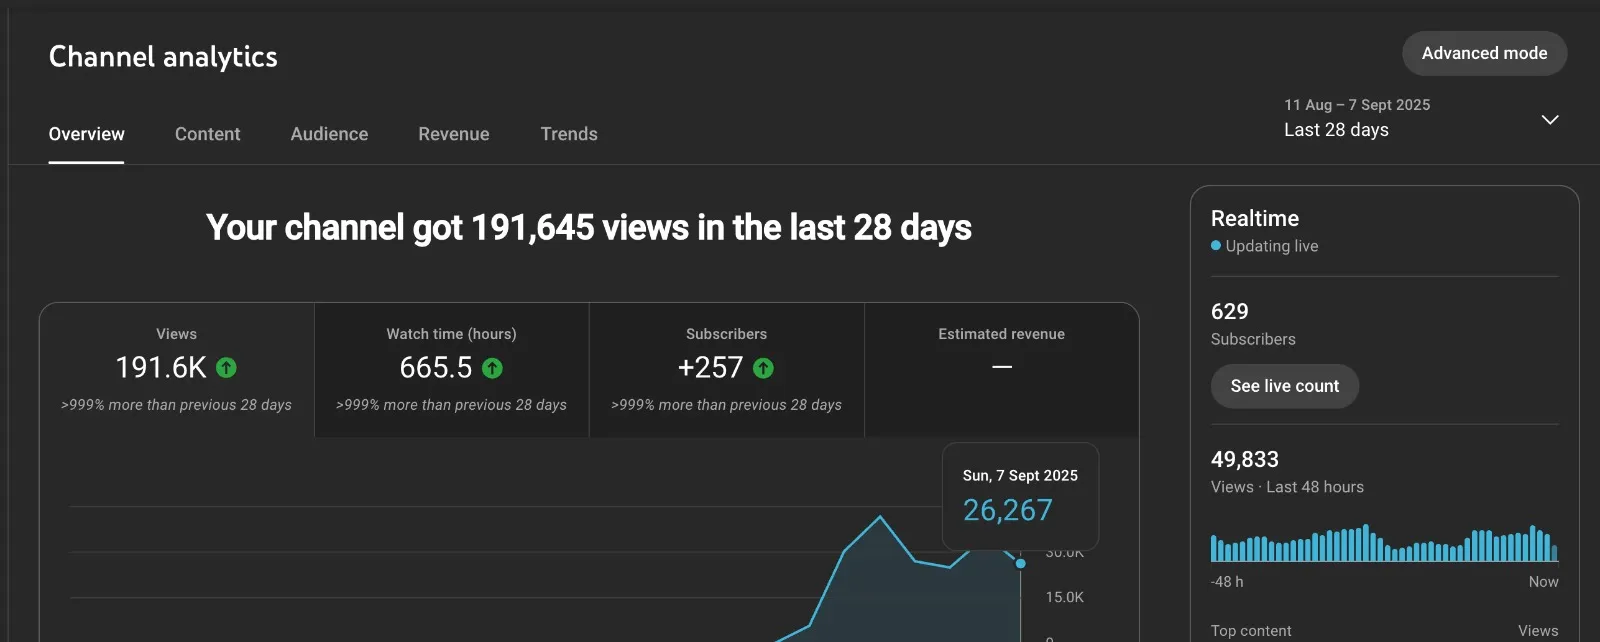Click the data point on the chart line

click(1020, 563)
